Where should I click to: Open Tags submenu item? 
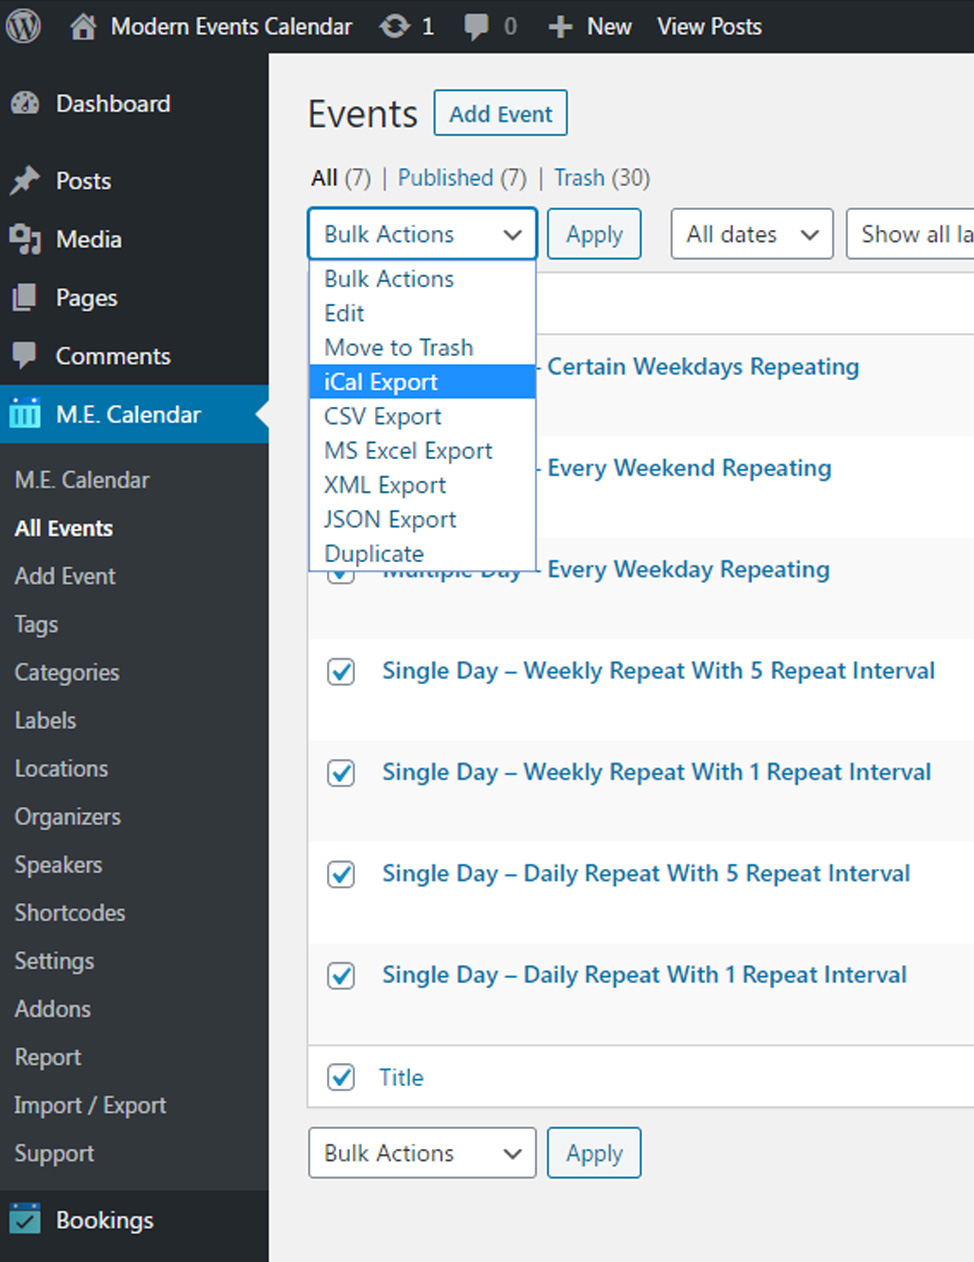[36, 625]
